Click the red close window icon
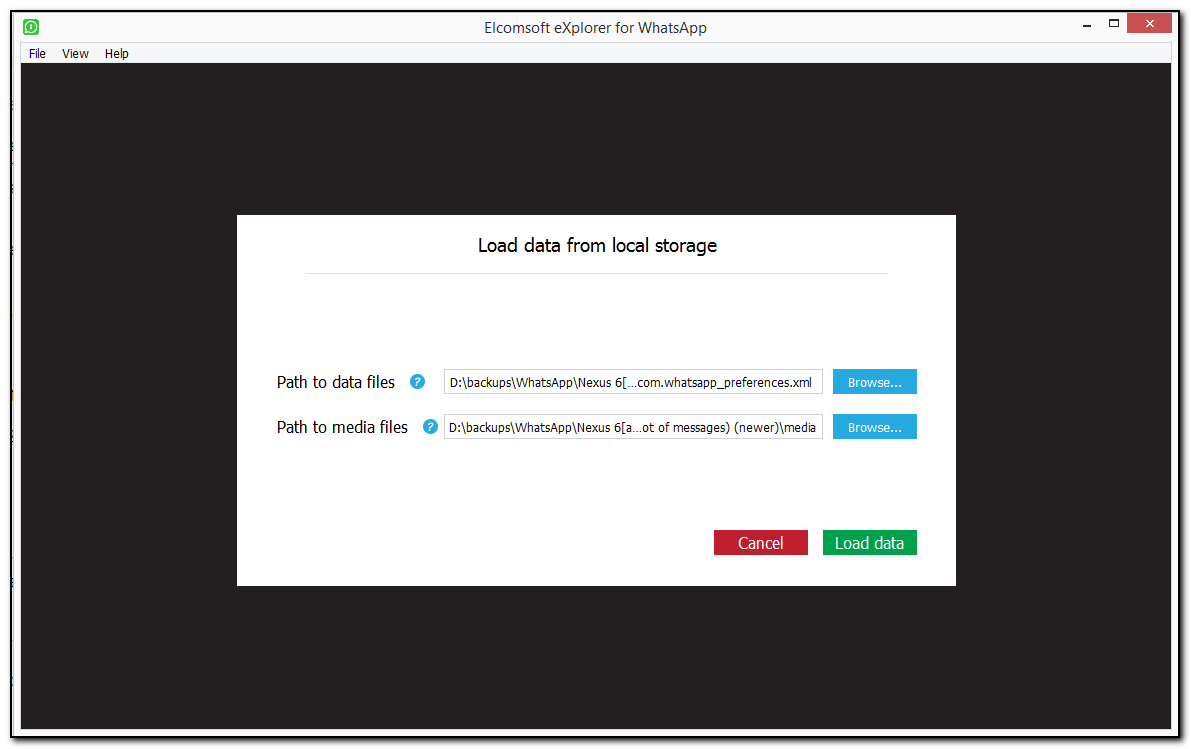The image size is (1191, 749). point(1148,22)
